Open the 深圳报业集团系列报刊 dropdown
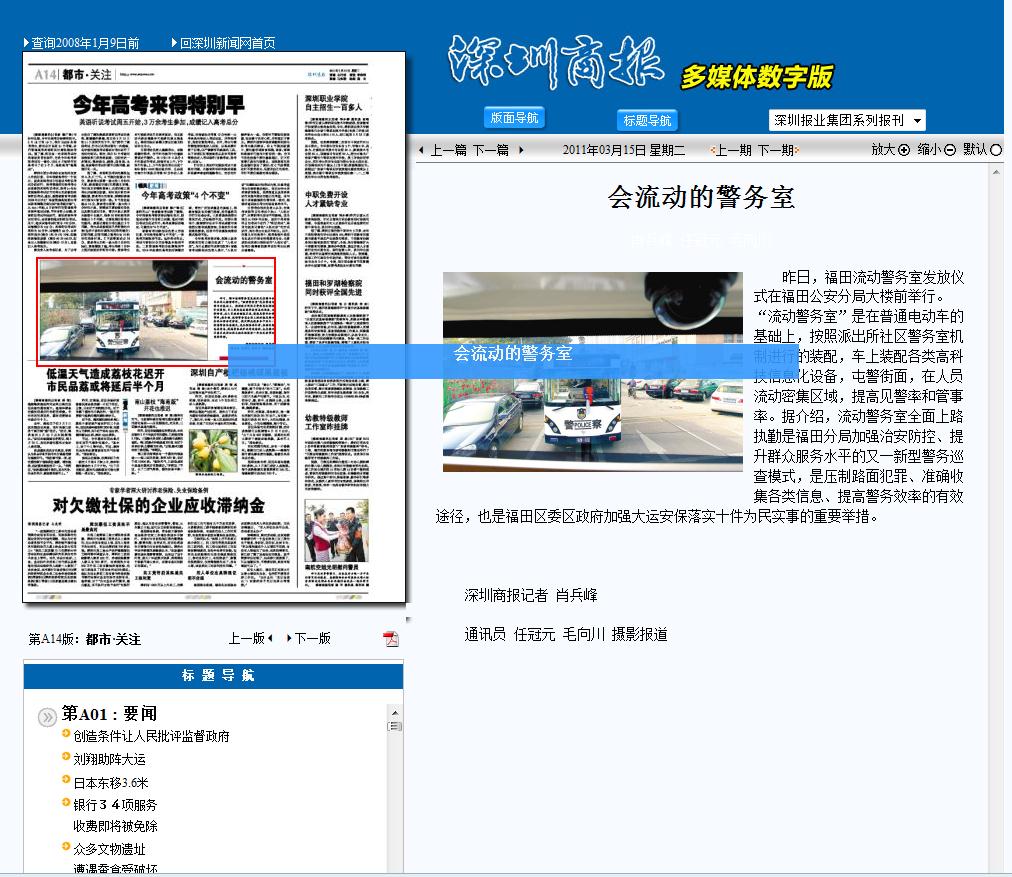This screenshot has height=877, width=1012. [846, 120]
